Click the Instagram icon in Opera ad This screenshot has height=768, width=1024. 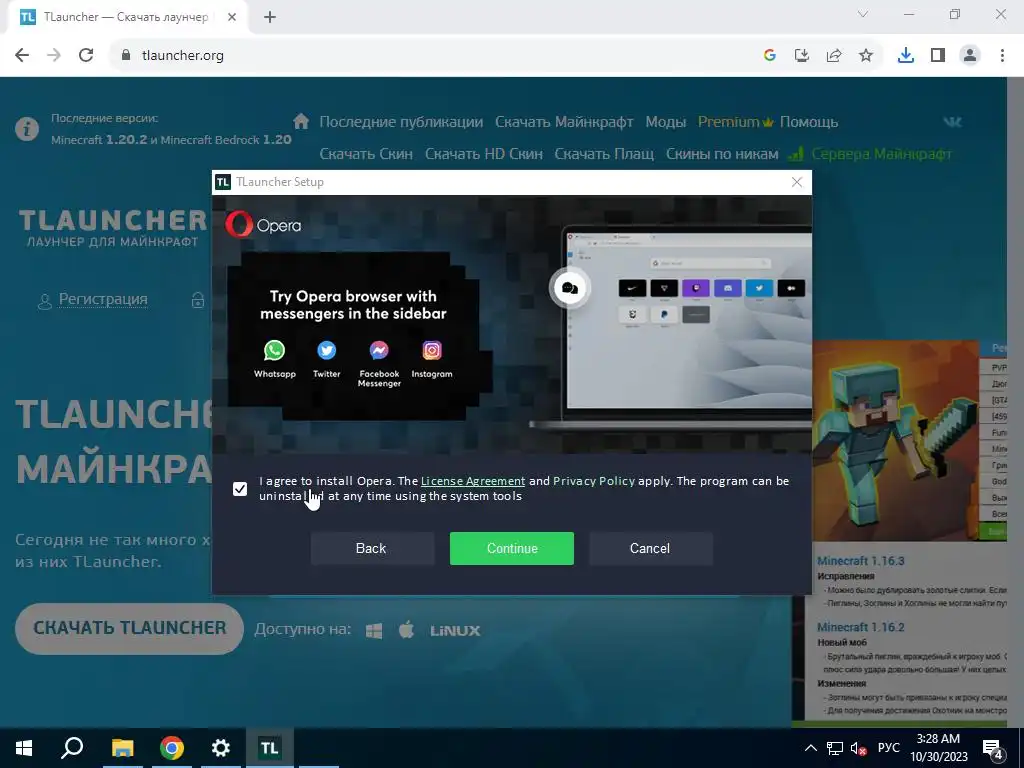tap(432, 351)
